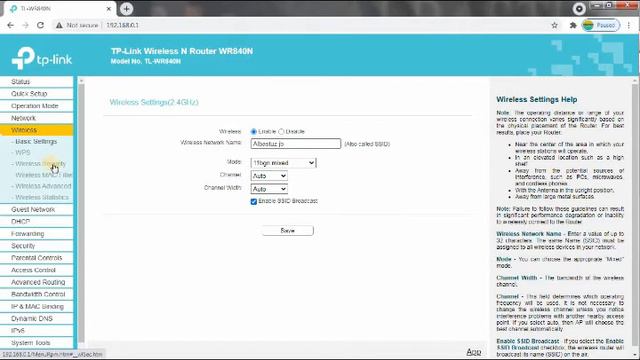The width and height of the screenshot is (640, 360).
Task: Open the Channel dropdown
Action: pos(269,176)
